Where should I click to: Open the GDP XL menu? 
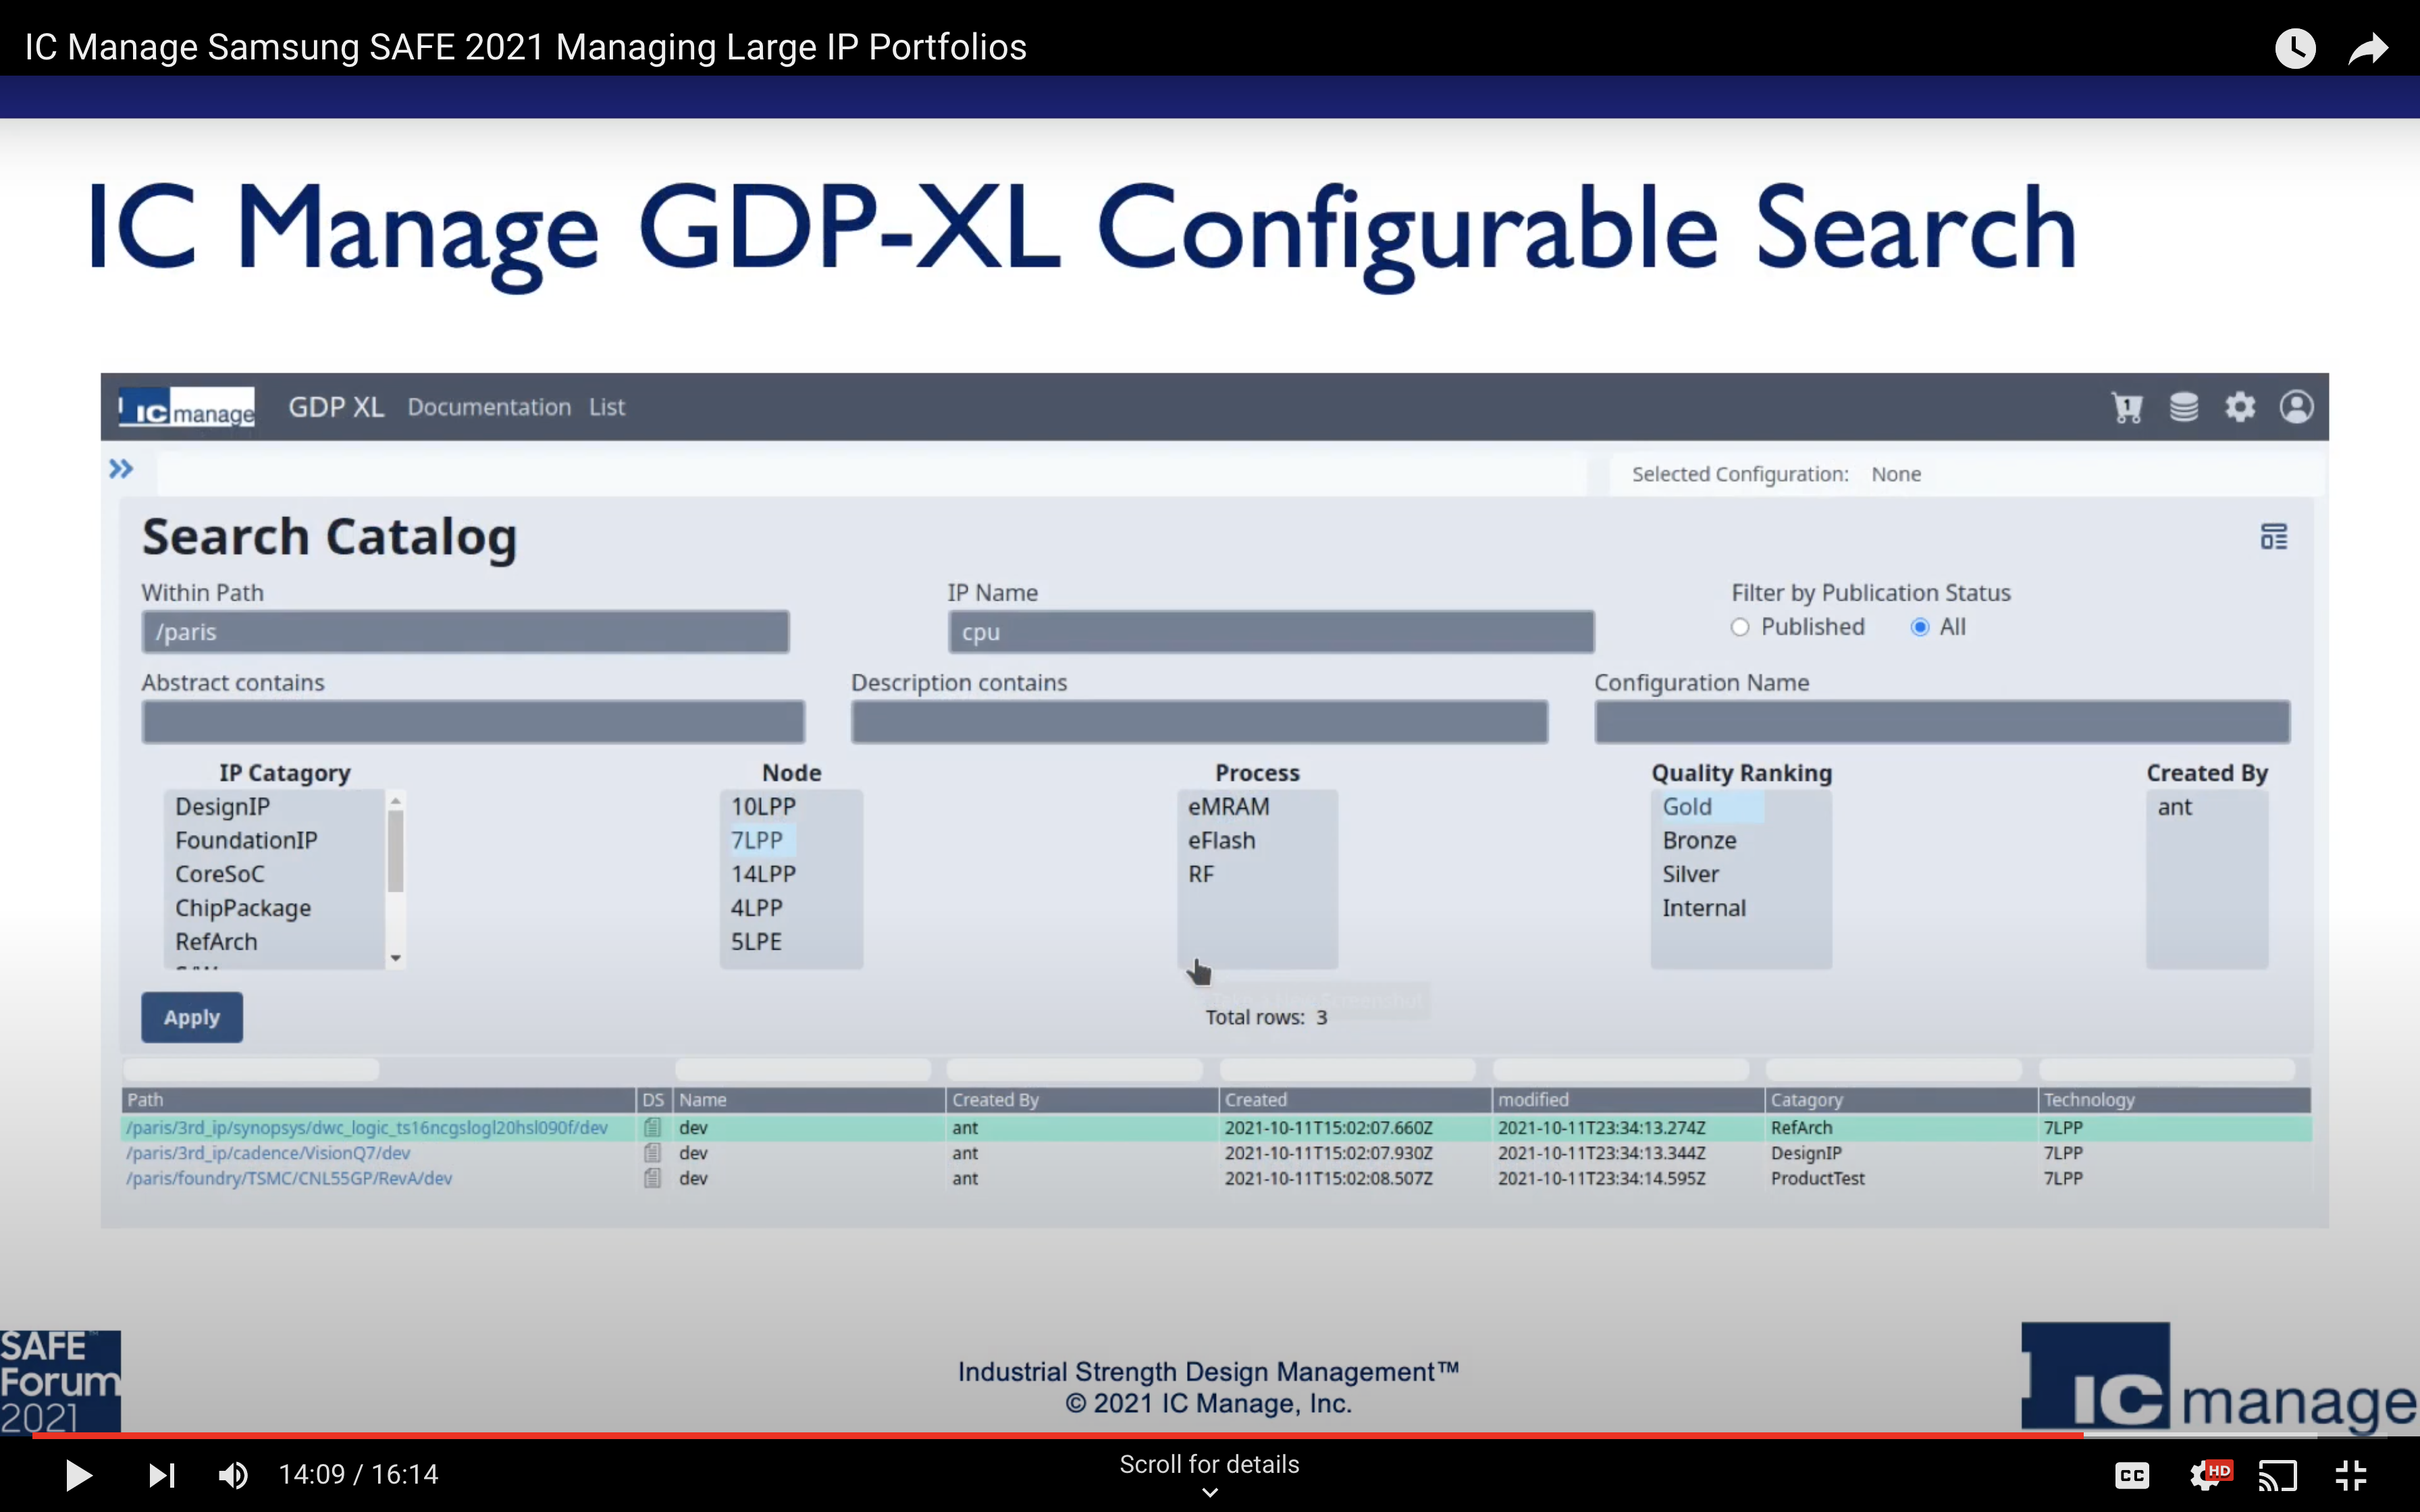(x=336, y=407)
